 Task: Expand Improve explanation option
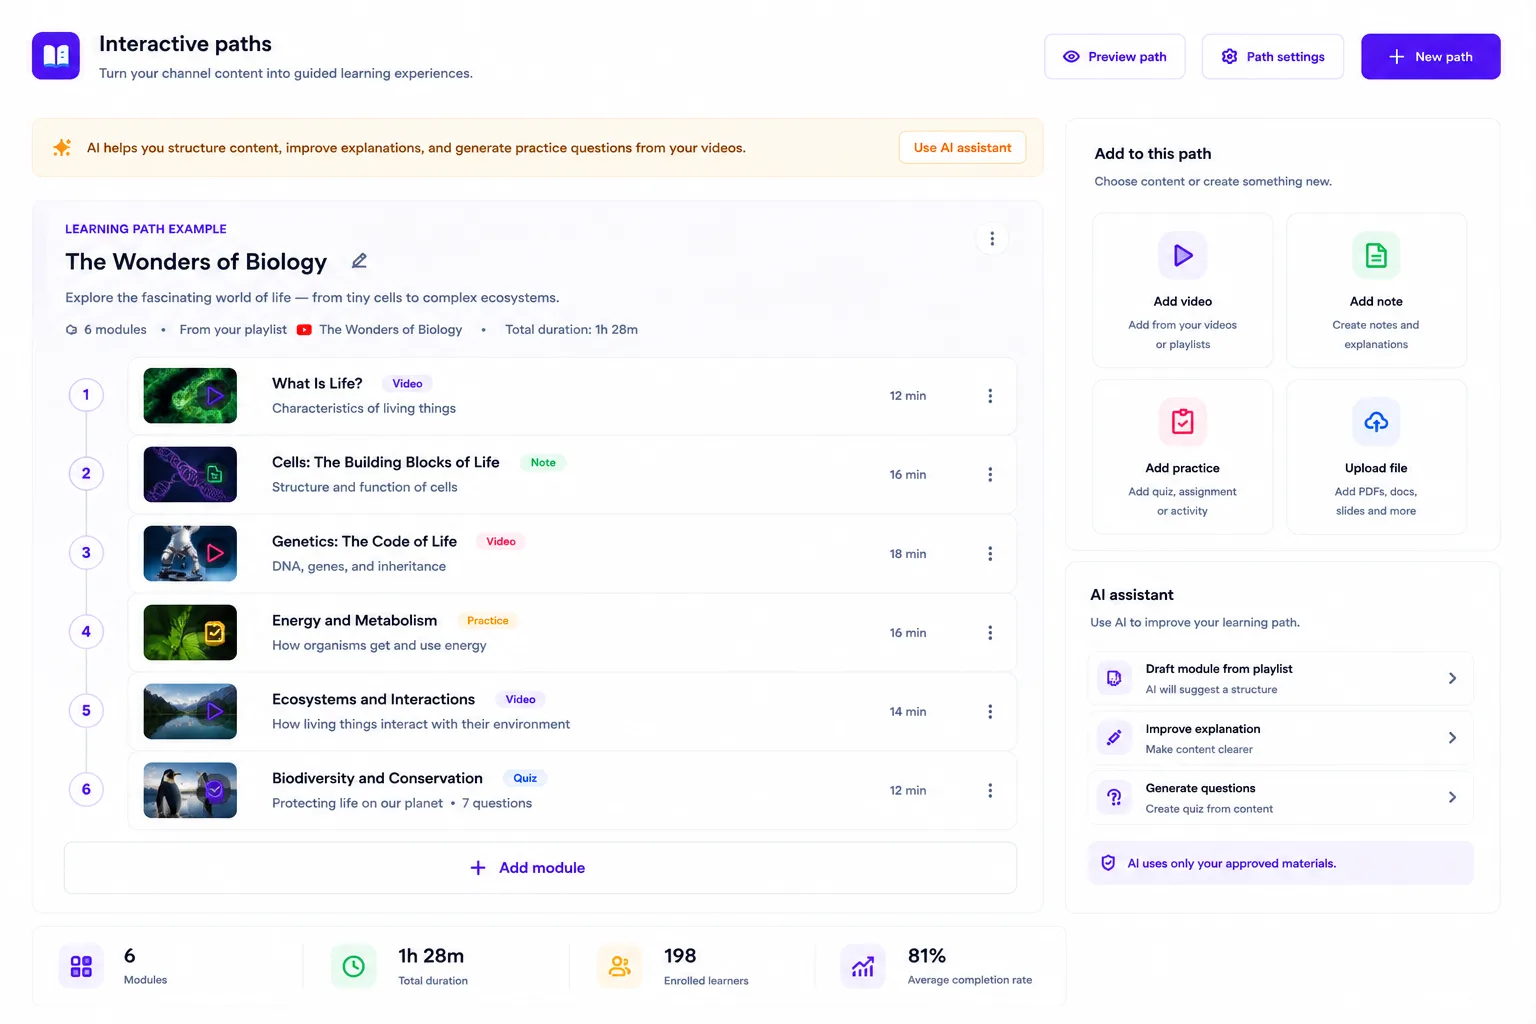tap(1280, 738)
